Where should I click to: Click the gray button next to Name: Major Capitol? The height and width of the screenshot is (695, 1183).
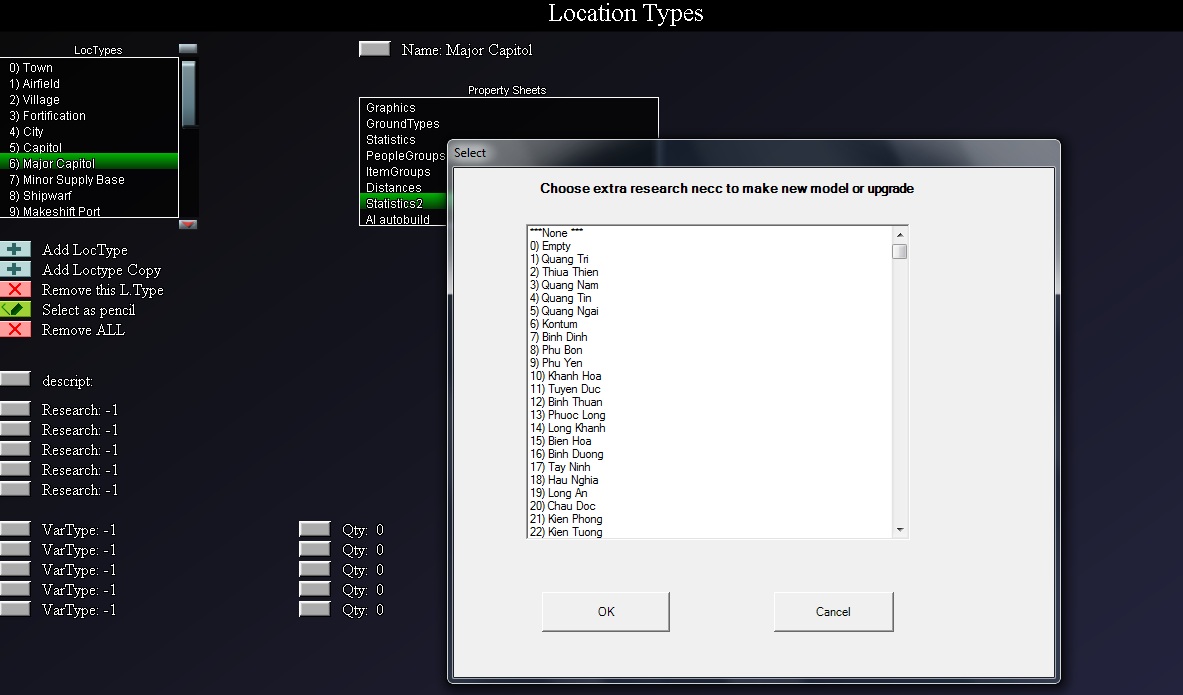374,49
